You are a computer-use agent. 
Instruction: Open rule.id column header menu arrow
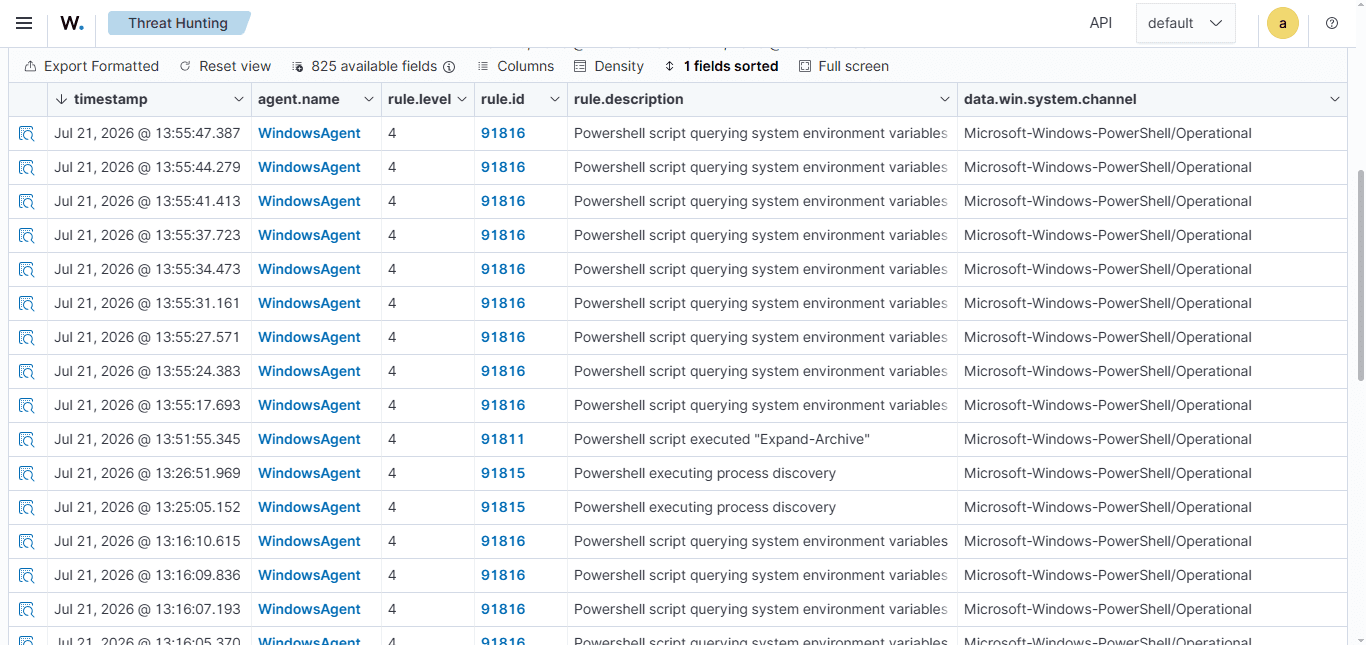pyautogui.click(x=554, y=99)
